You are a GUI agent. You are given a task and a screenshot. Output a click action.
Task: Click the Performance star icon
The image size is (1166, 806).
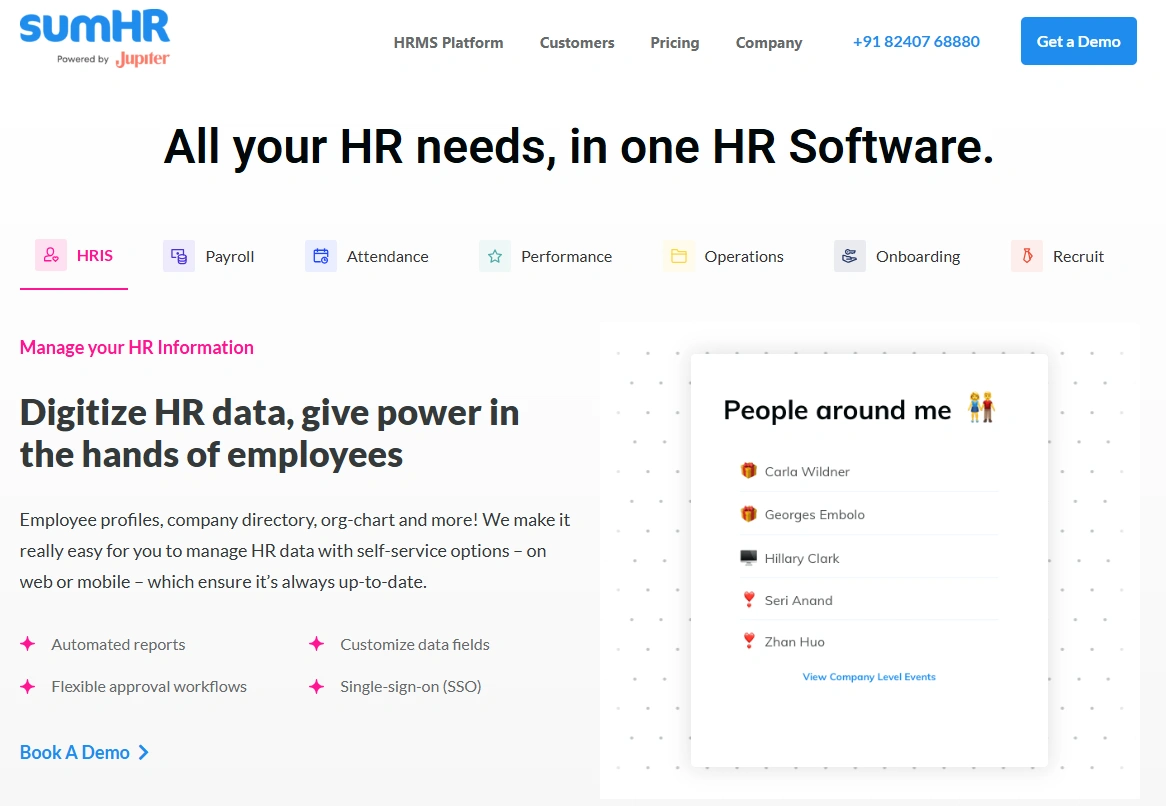495,256
